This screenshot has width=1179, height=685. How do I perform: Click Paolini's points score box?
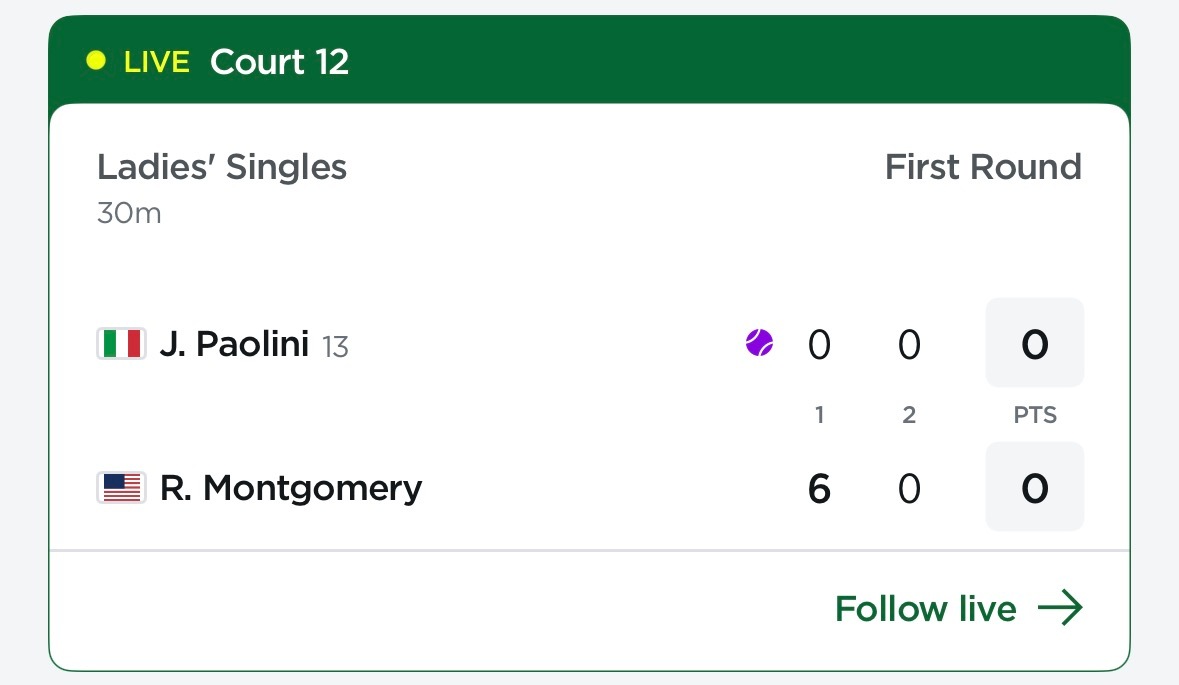click(x=1035, y=343)
